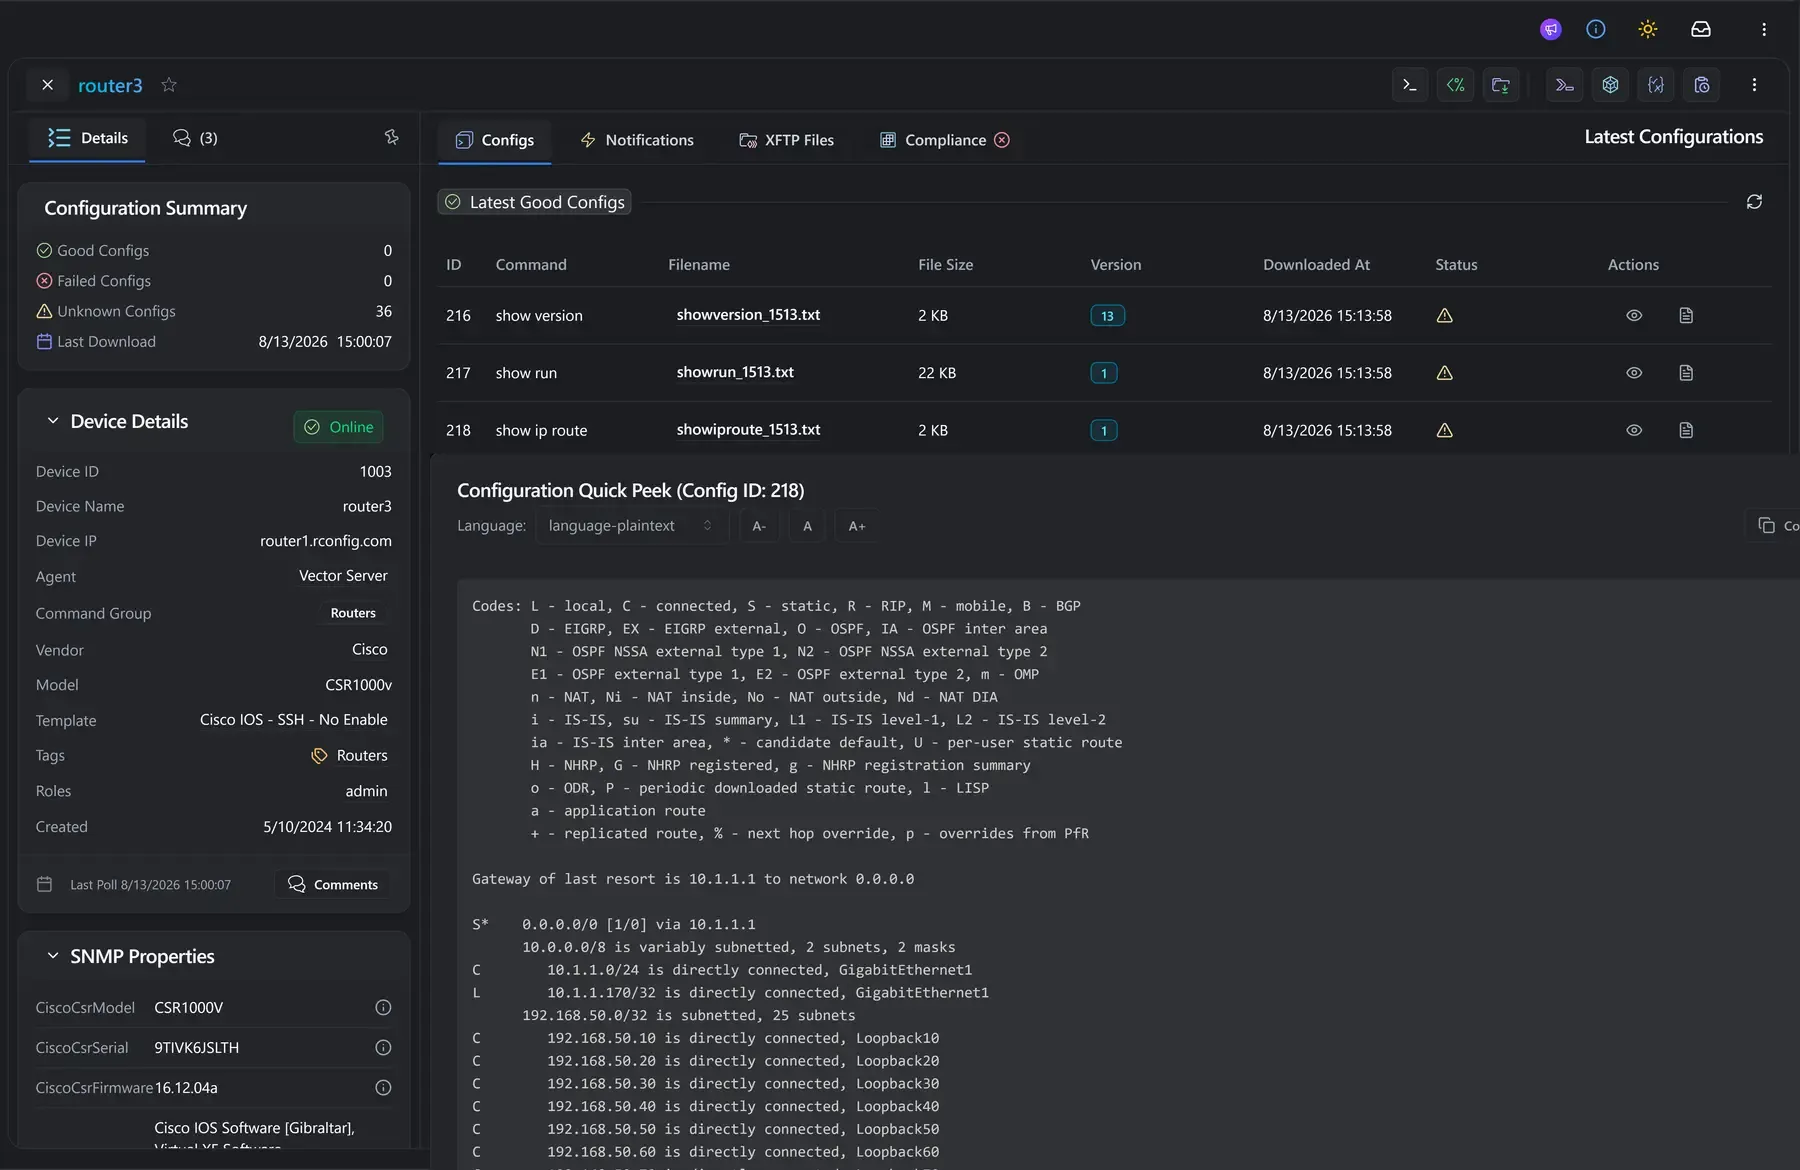Open filename showrun_1513.txt link
1800x1170 pixels.
(735, 372)
